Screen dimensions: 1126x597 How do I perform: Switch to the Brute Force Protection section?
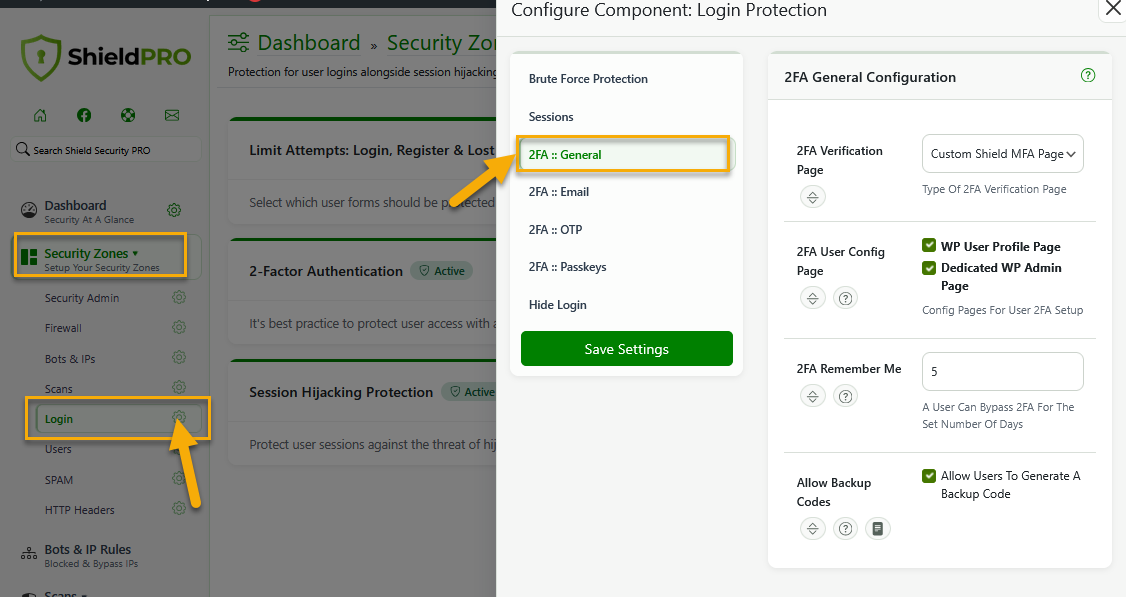click(588, 79)
